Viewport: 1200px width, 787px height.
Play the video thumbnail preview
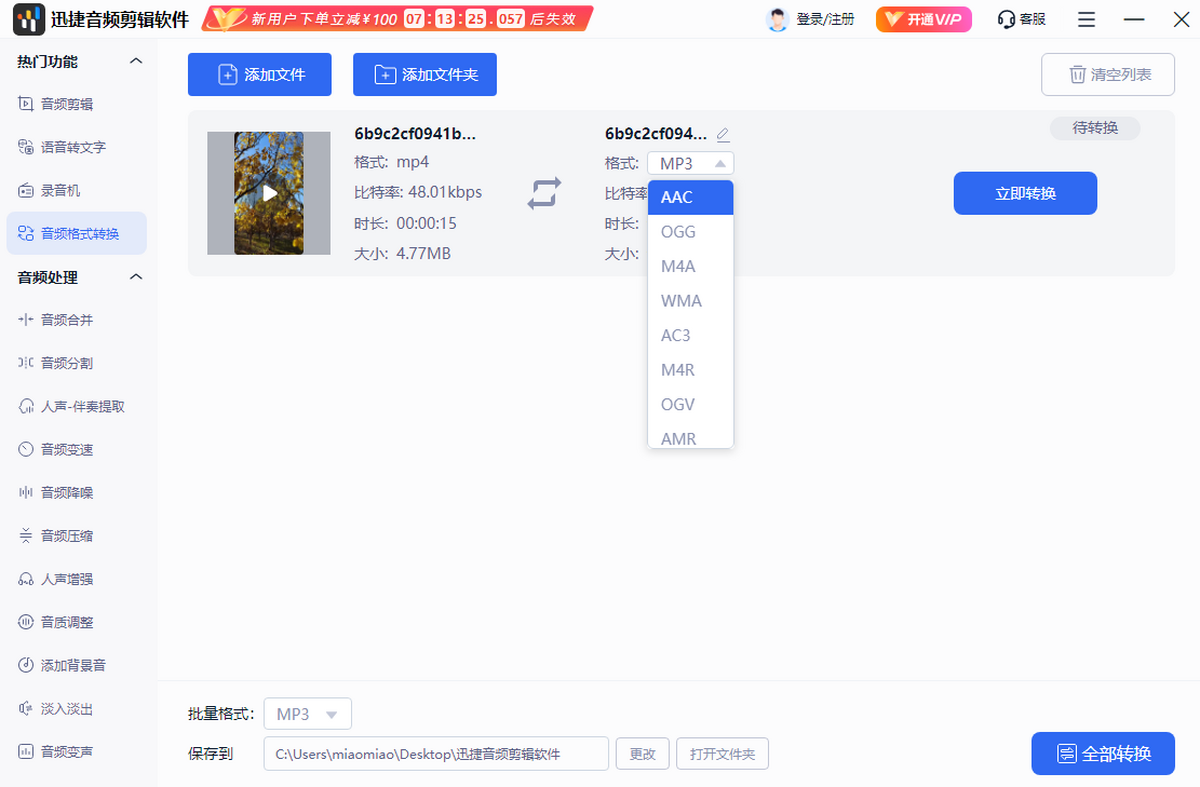point(269,193)
